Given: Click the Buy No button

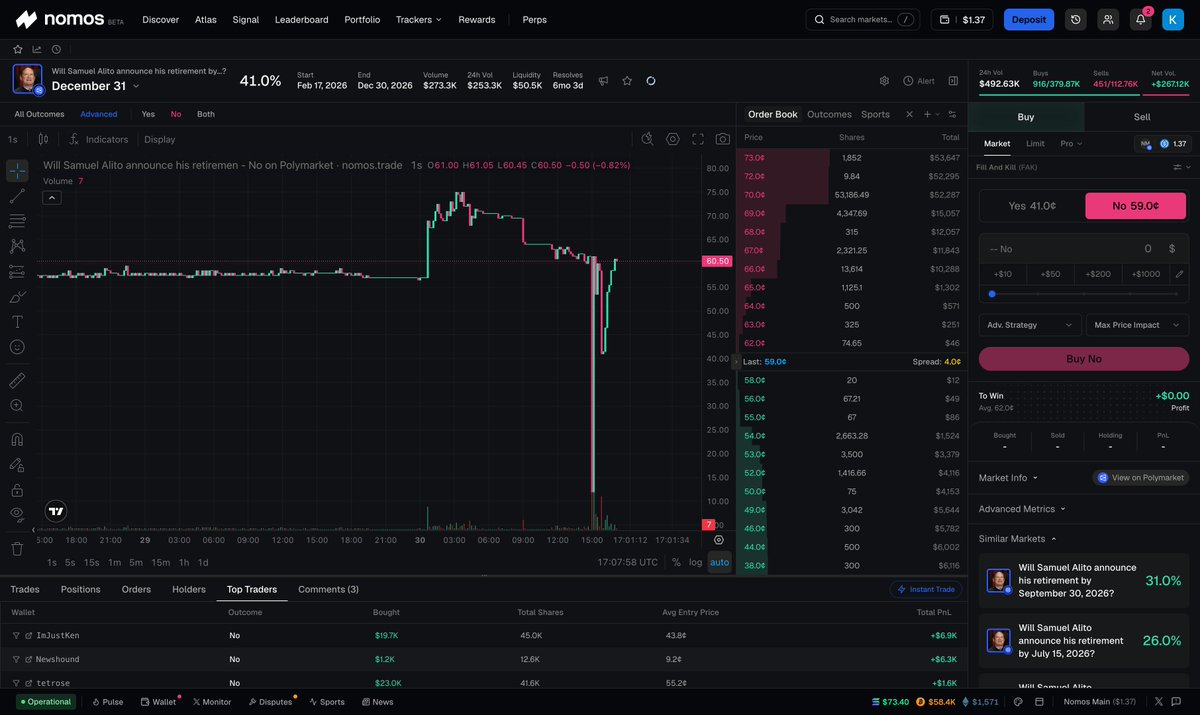Looking at the screenshot, I should tap(1084, 359).
